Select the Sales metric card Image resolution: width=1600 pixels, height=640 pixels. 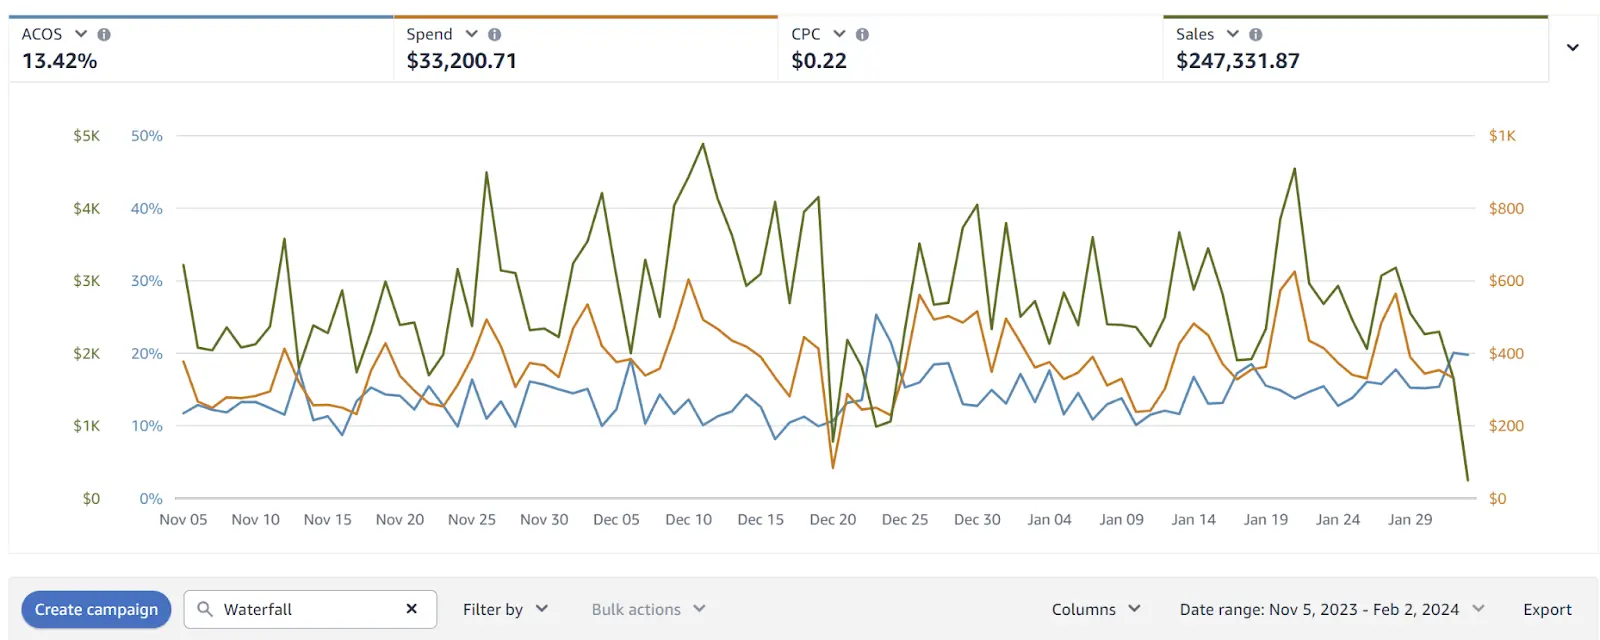1355,48
